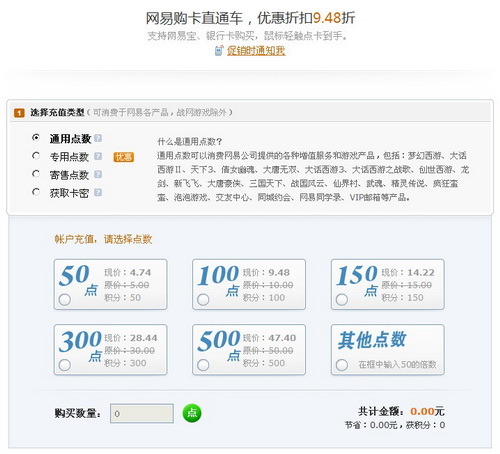This screenshot has width=500, height=454.
Task: Click the 现价：28.44 price text
Action: point(131,338)
